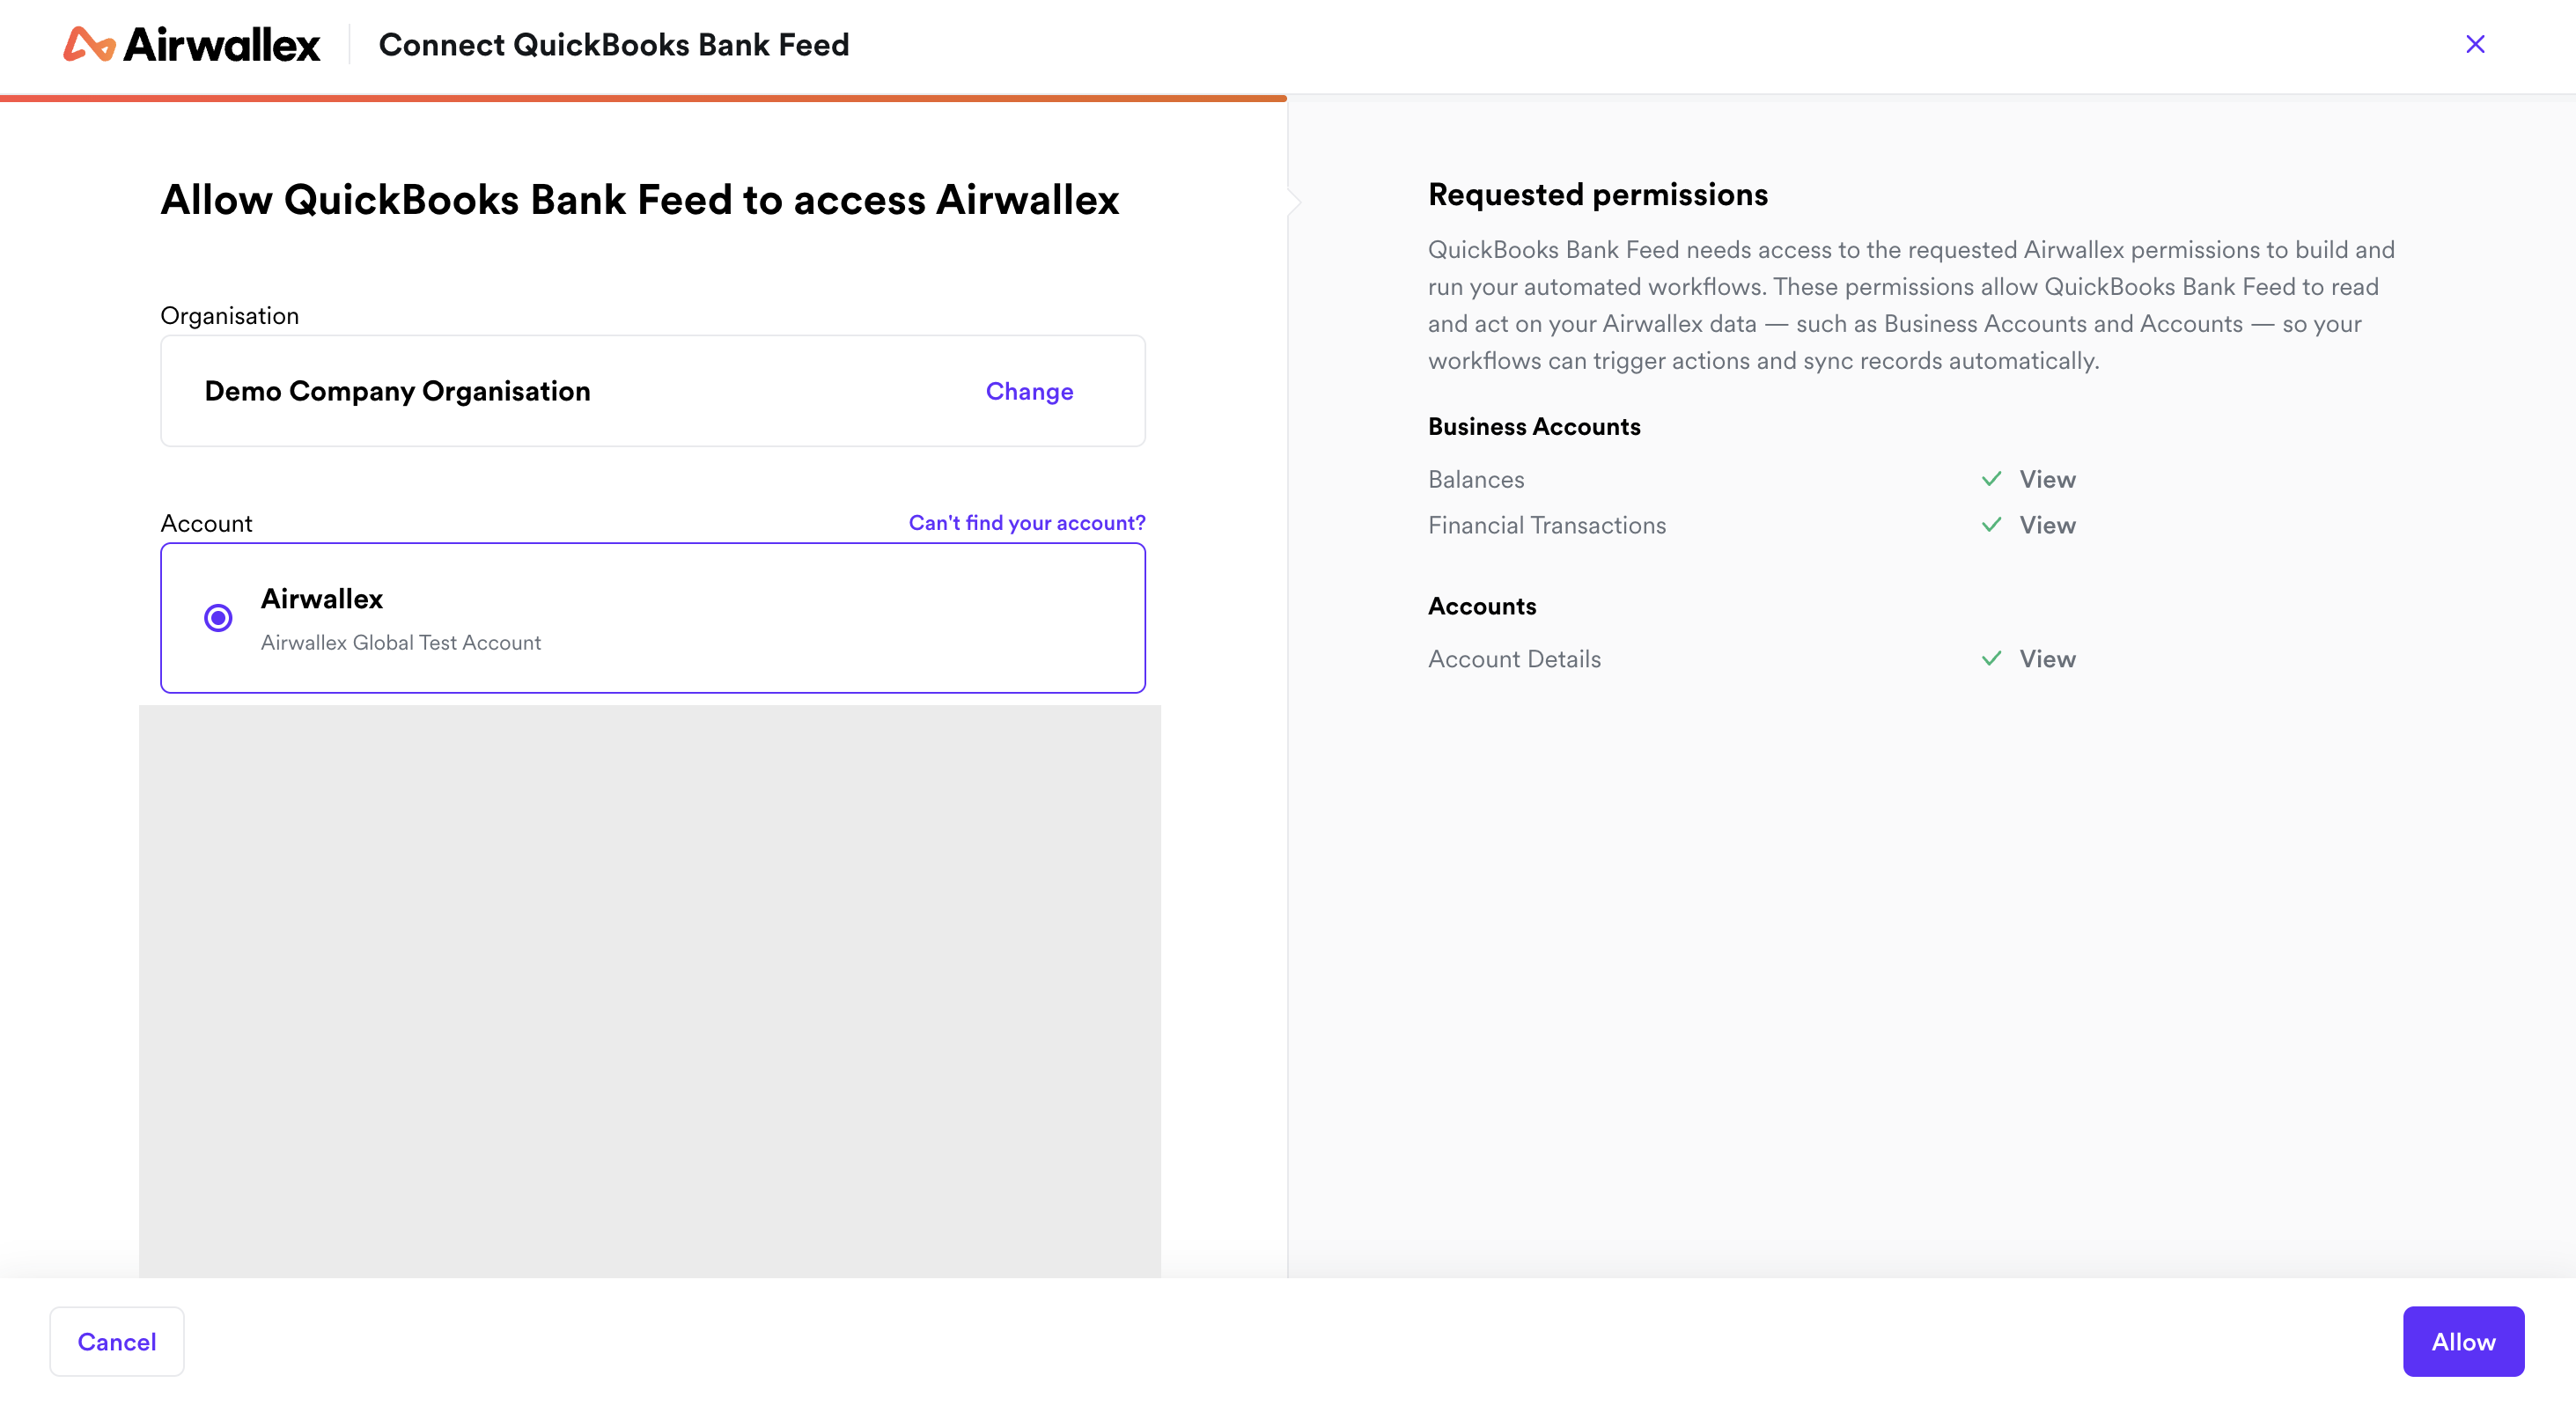This screenshot has height=1405, width=2576.
Task: Click the Business Accounts section title
Action: [1534, 427]
